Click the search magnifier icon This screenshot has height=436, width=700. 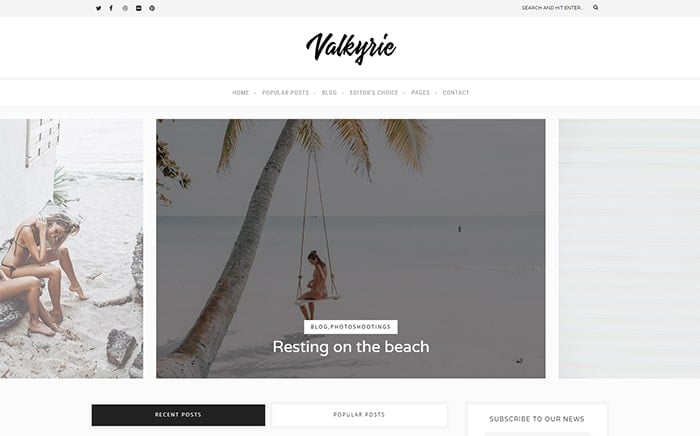(x=596, y=8)
